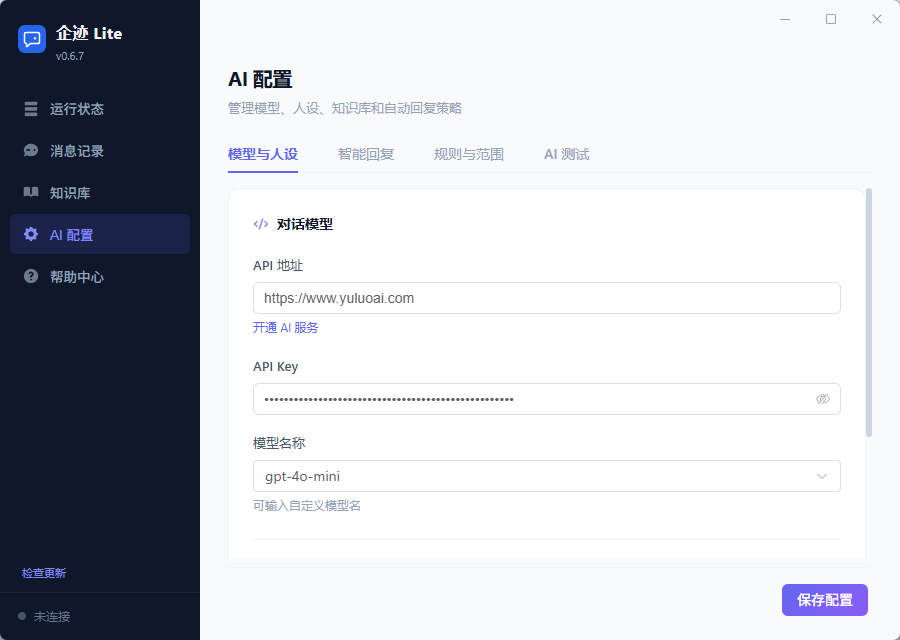Open the 知识库 book icon

click(x=30, y=192)
